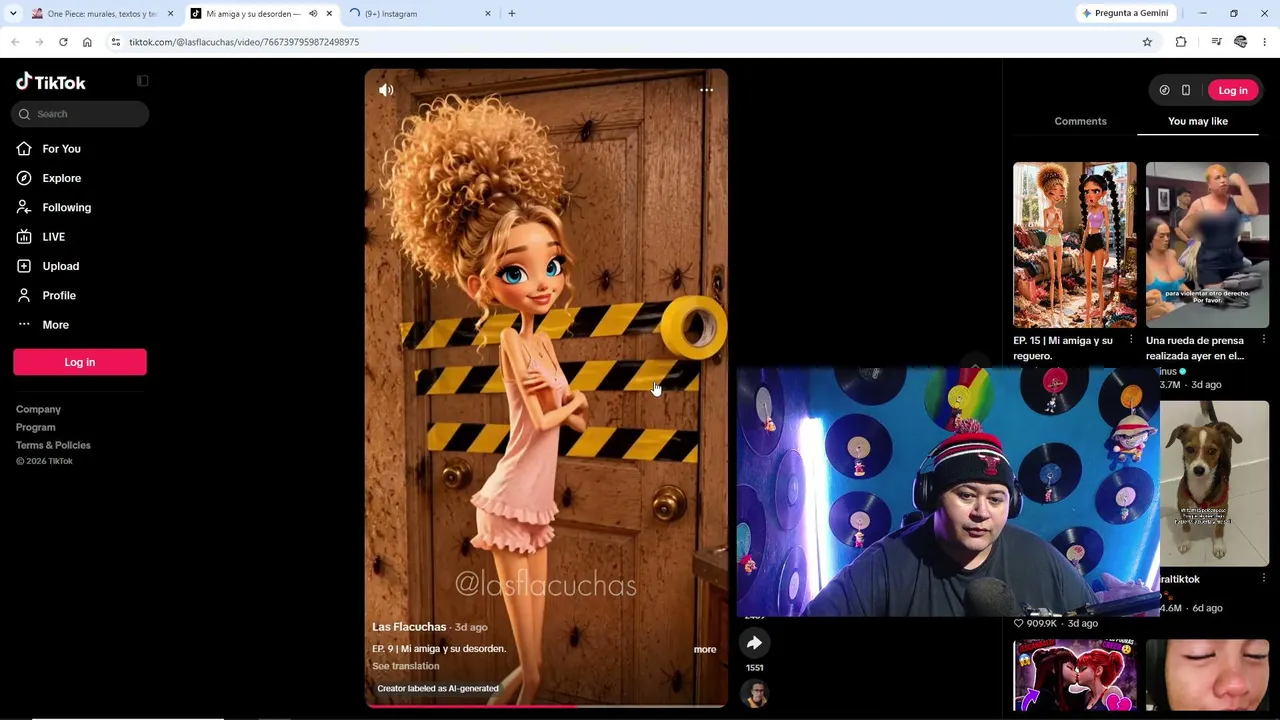Click See translation under the caption

click(x=406, y=666)
